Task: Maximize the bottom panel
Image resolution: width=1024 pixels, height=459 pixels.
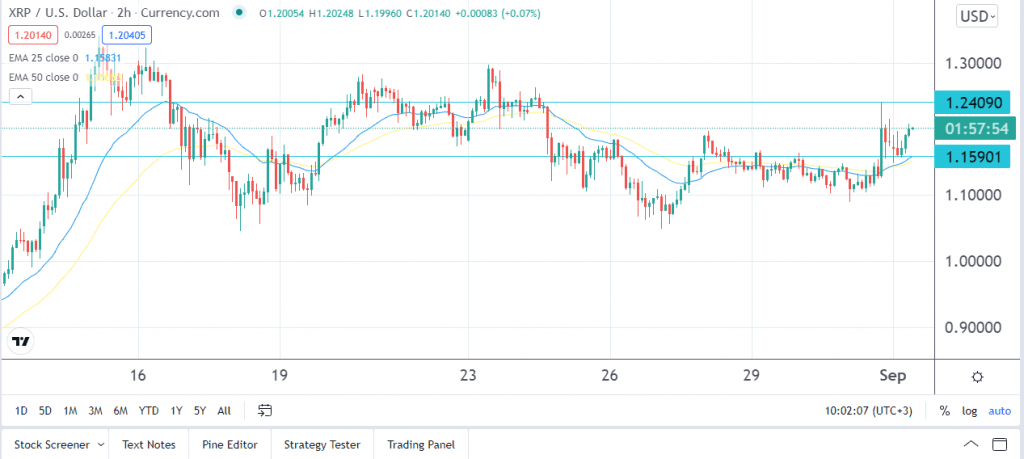Action: point(999,445)
